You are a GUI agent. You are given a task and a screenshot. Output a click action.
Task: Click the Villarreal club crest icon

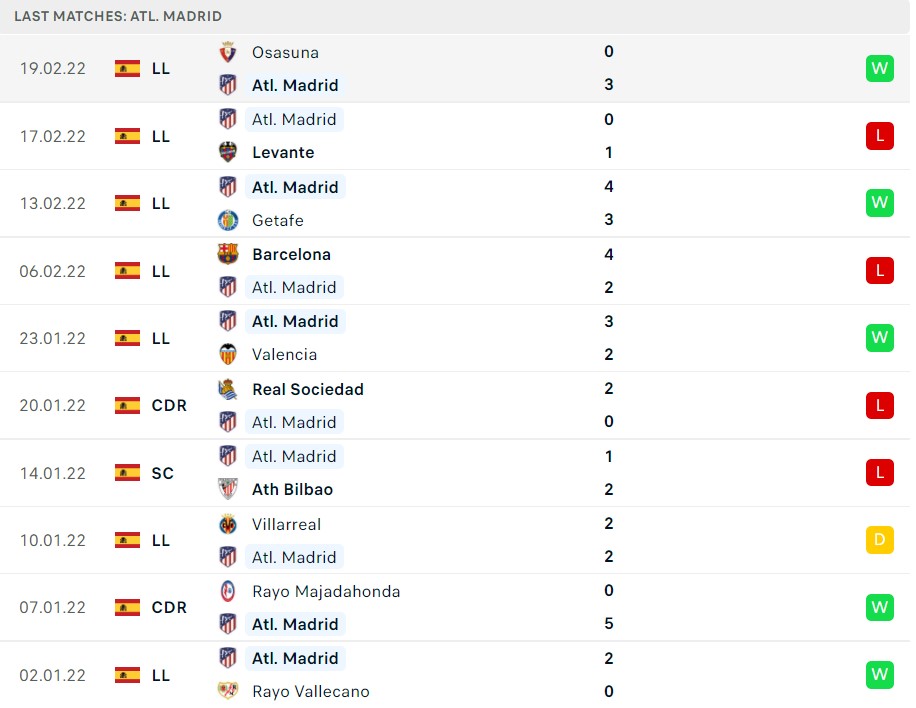coord(227,524)
